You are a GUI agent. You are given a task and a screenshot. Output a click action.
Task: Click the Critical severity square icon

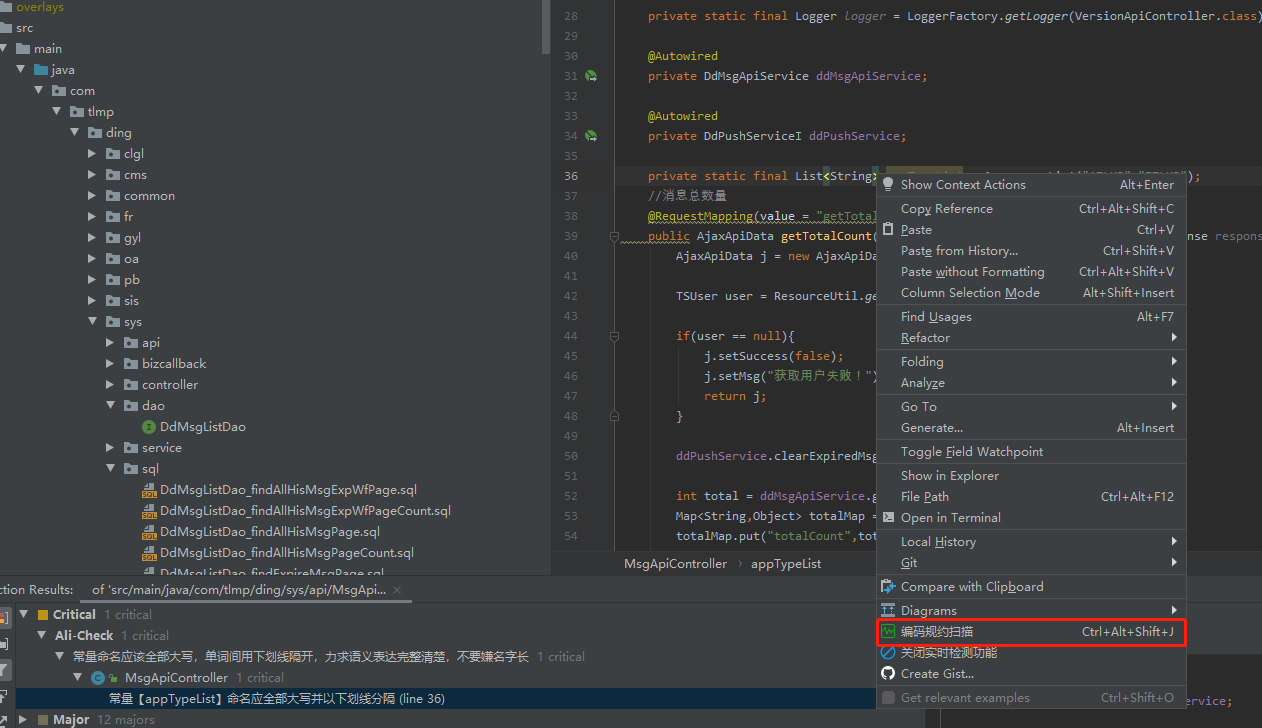(x=42, y=614)
